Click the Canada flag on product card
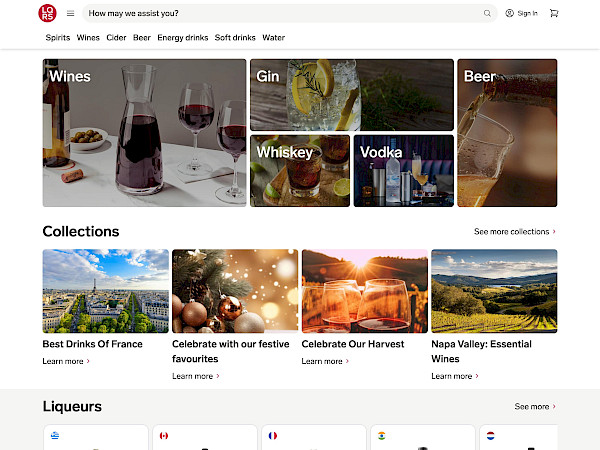The height and width of the screenshot is (450, 600). (163, 436)
